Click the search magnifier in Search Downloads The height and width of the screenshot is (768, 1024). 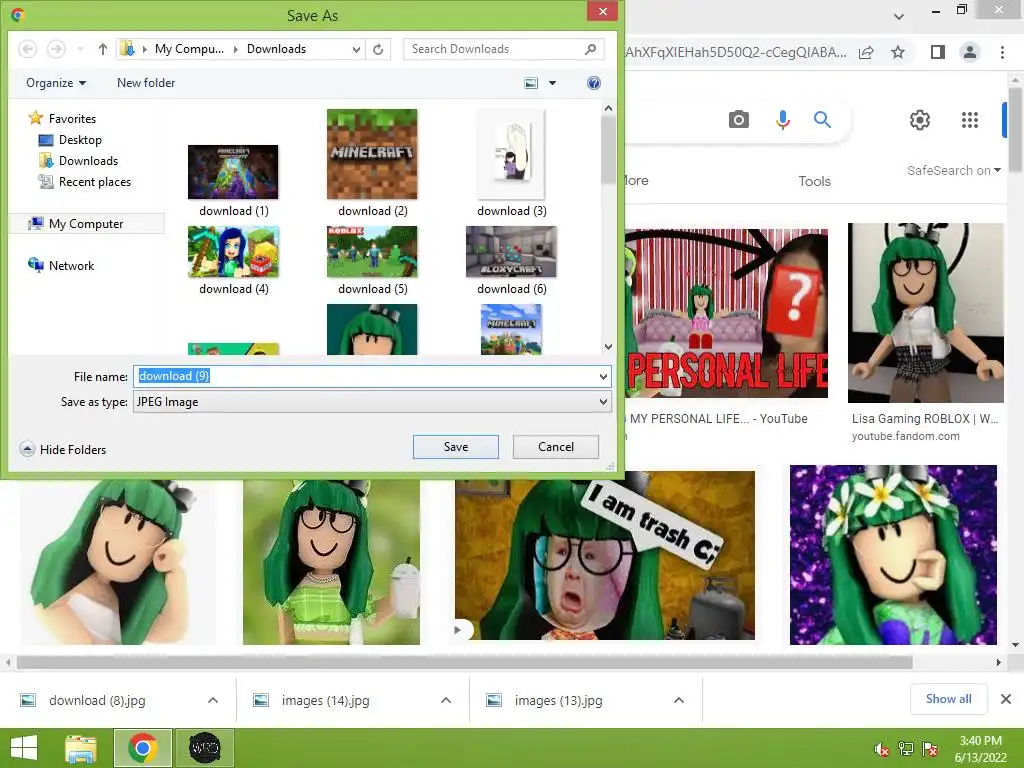tap(590, 49)
